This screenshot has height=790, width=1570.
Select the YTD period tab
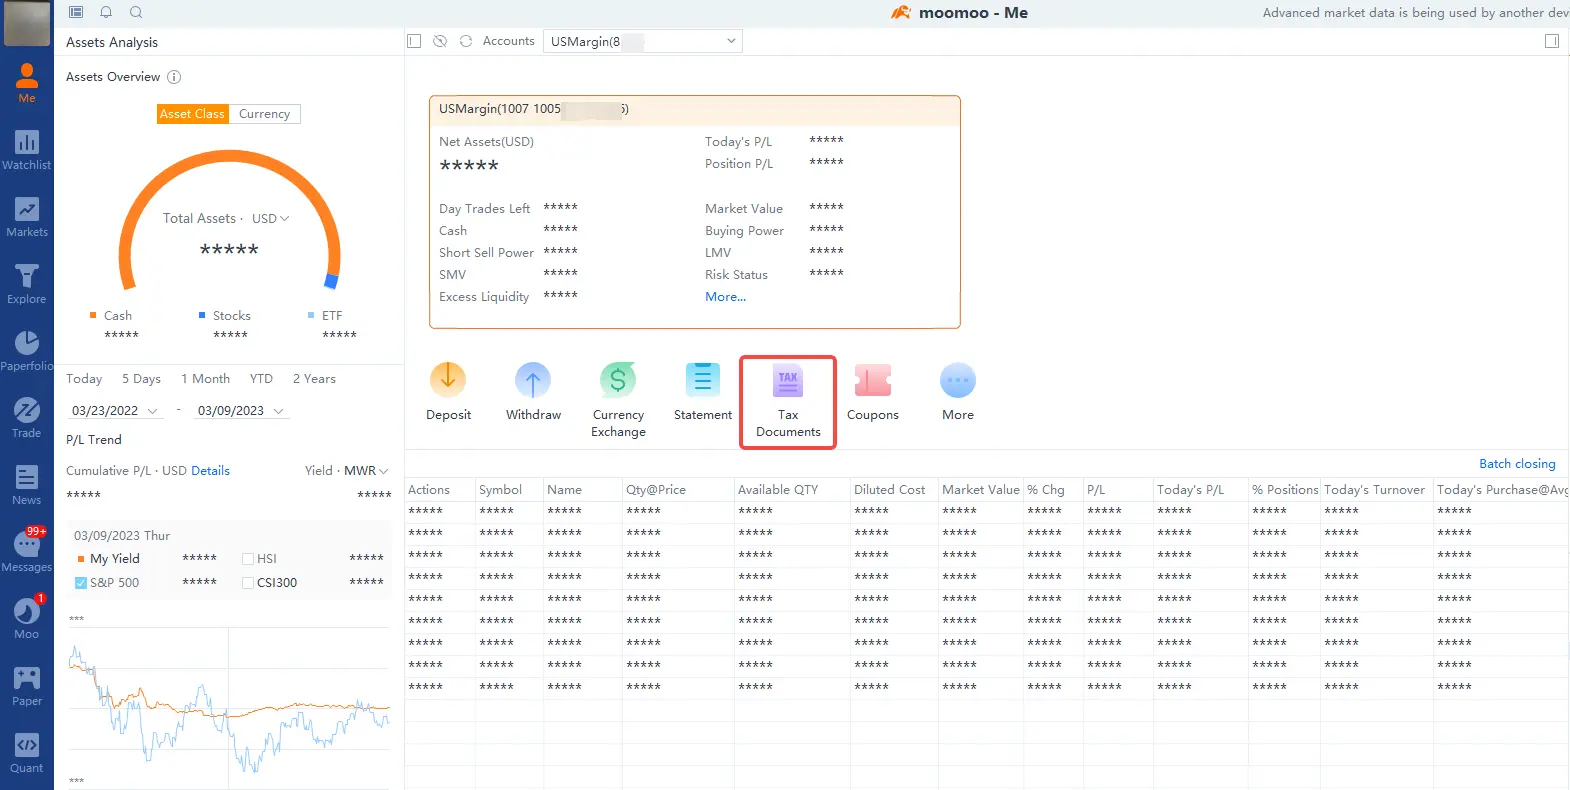click(261, 379)
